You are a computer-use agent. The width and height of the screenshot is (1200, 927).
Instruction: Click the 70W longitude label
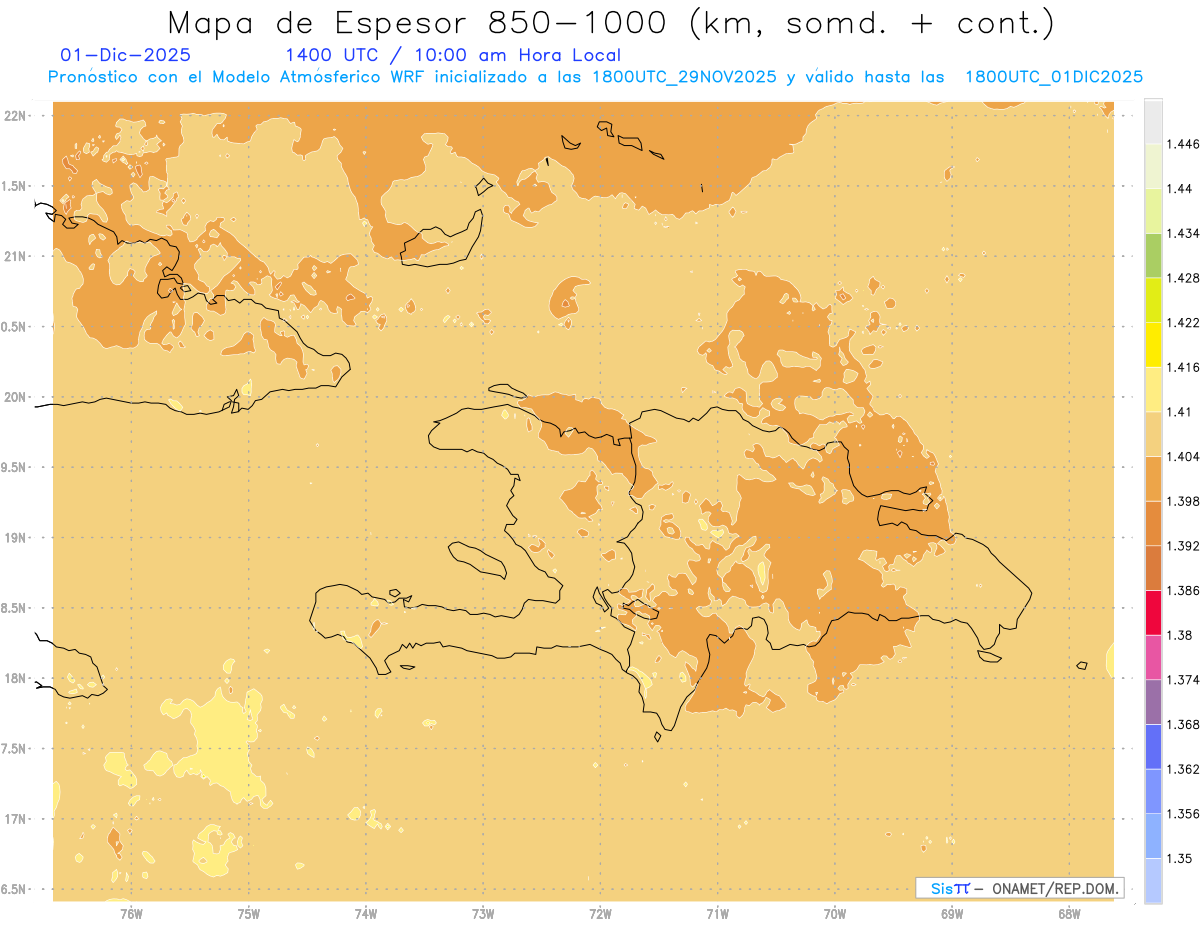coord(835,913)
